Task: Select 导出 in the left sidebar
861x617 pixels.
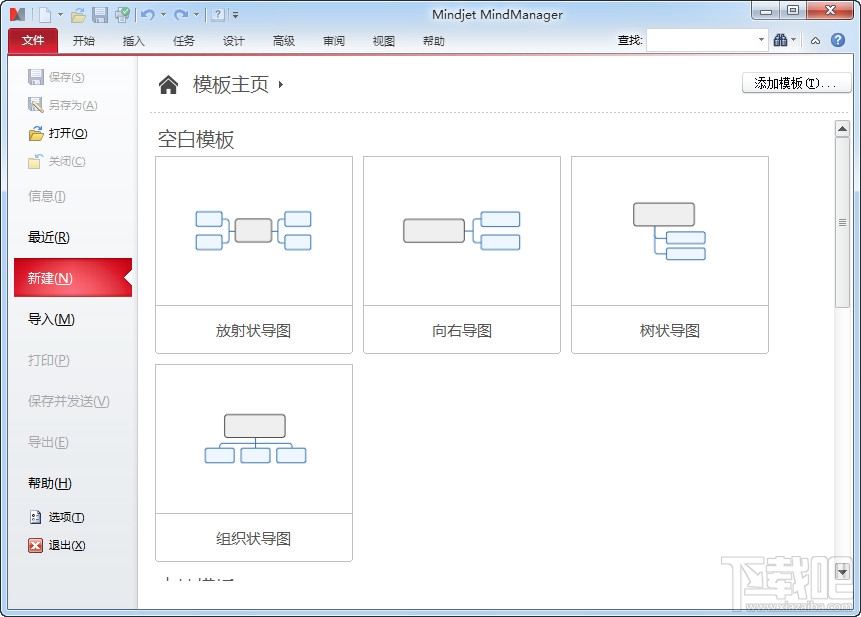Action: pos(48,441)
